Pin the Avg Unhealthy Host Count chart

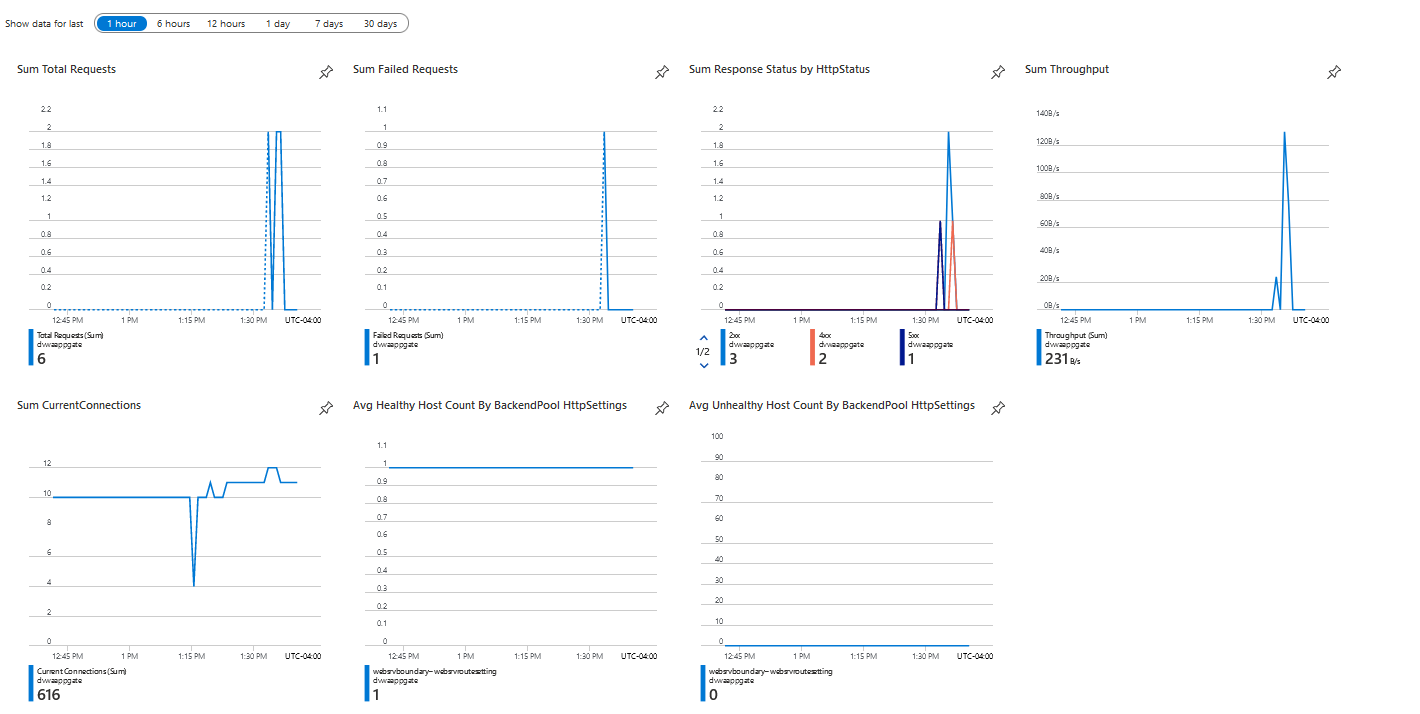click(x=997, y=408)
